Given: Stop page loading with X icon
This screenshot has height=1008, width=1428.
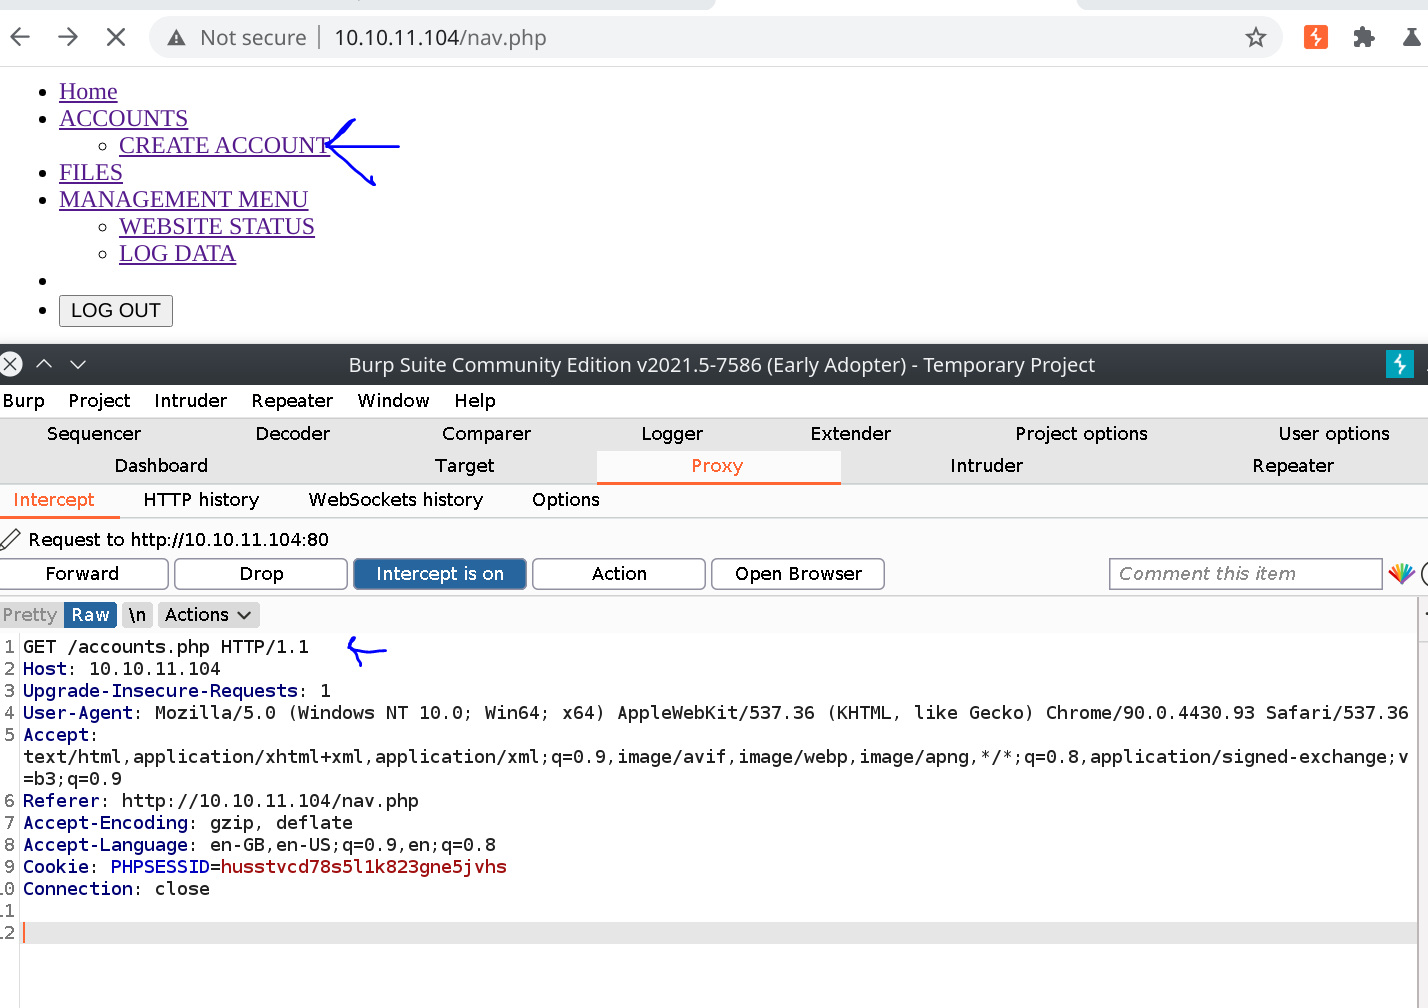Looking at the screenshot, I should tap(116, 38).
